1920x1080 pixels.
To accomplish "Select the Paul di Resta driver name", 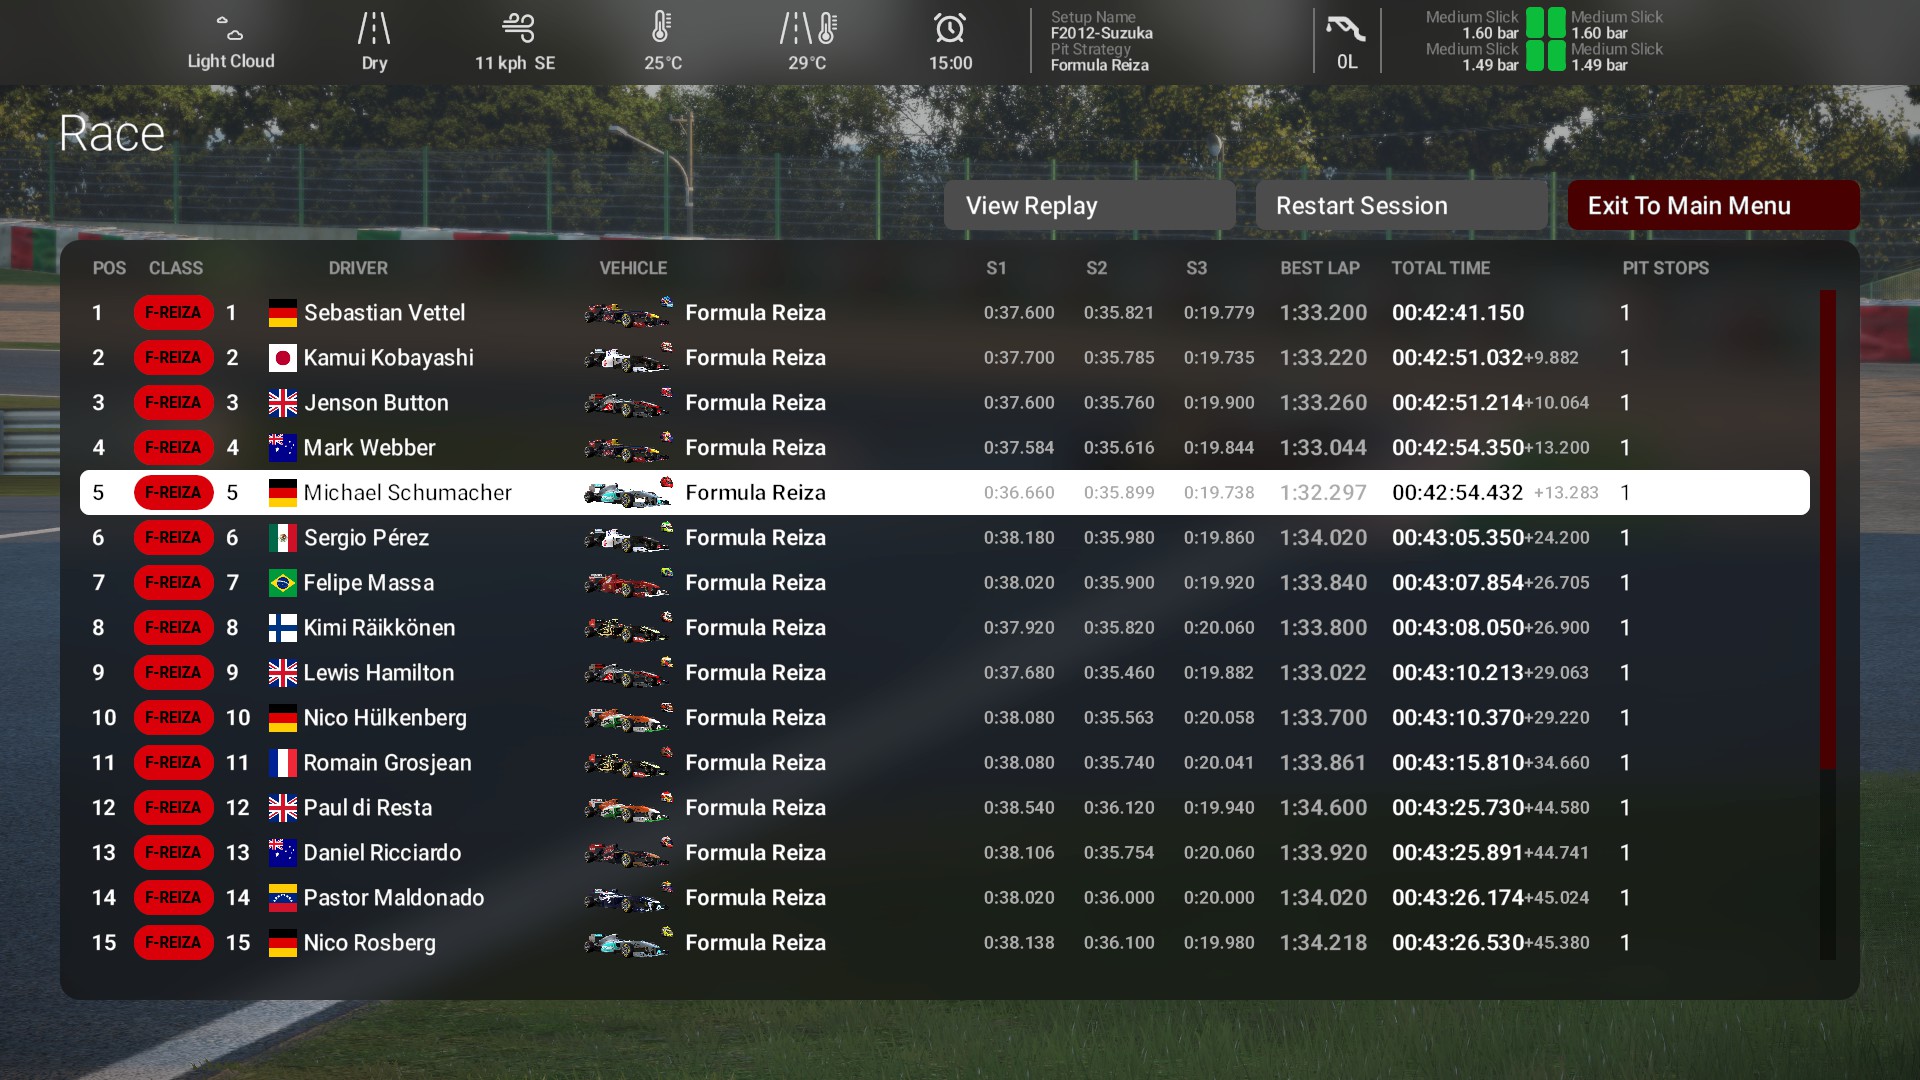I will [368, 808].
